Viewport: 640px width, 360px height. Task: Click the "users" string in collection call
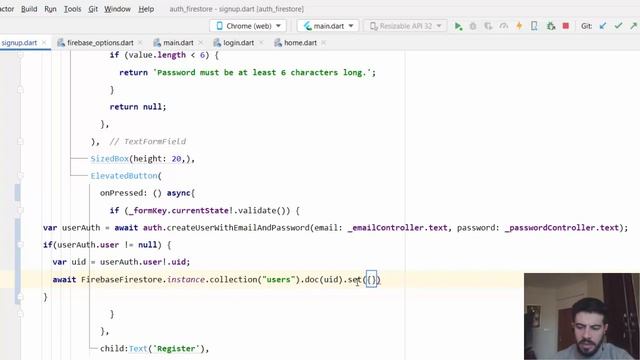(x=278, y=280)
